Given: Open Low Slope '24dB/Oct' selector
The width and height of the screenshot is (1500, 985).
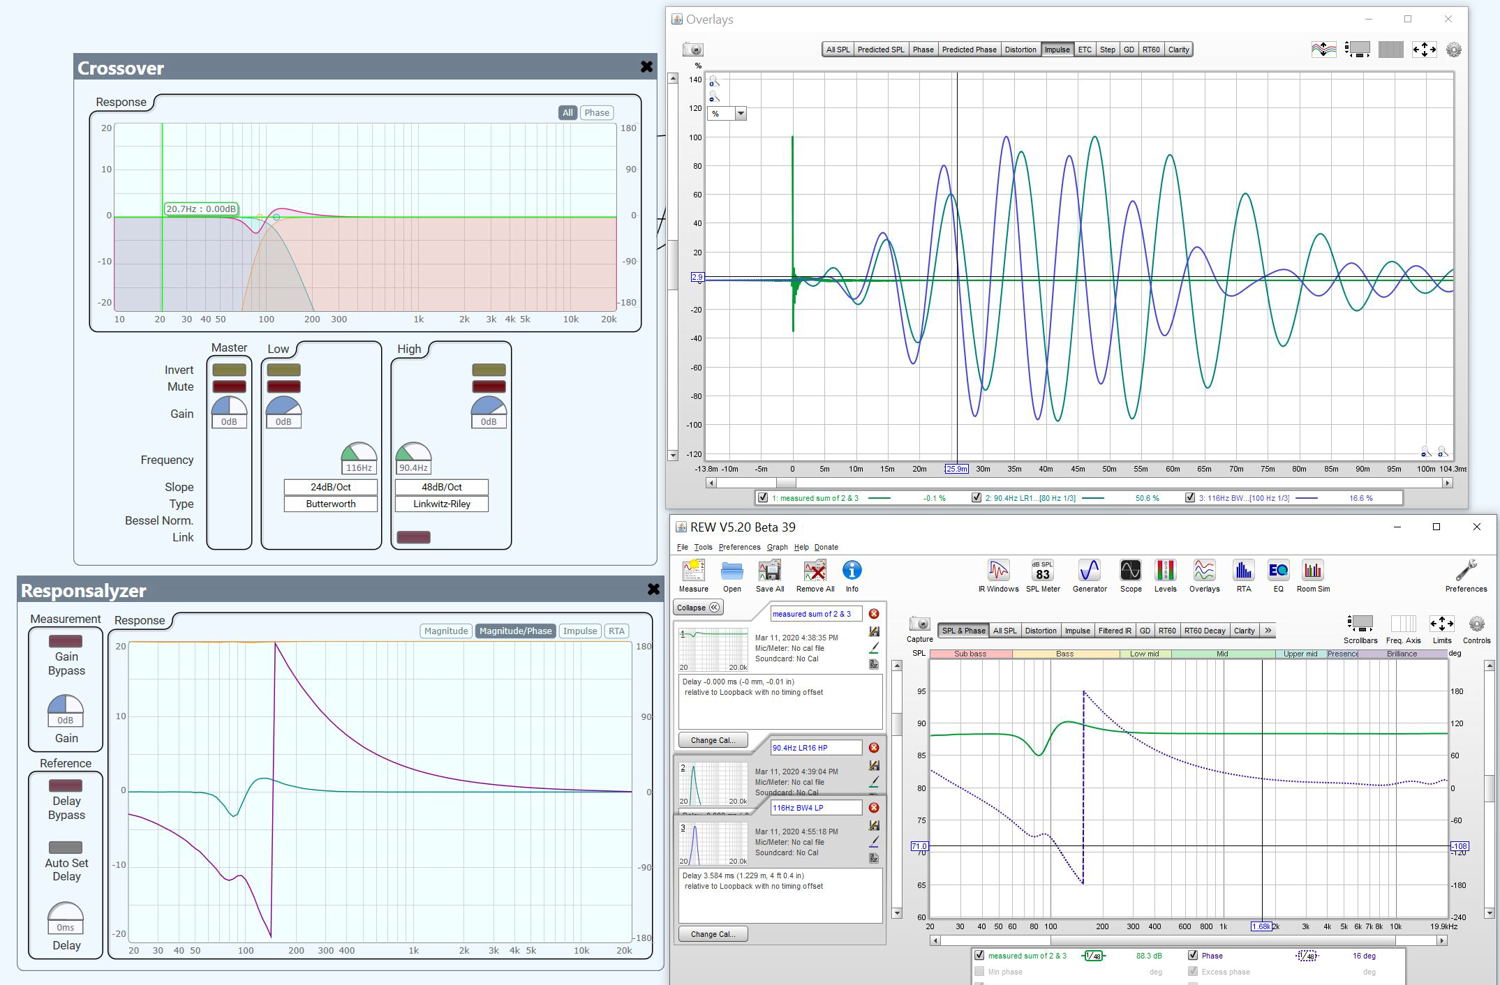Looking at the screenshot, I should 330,487.
